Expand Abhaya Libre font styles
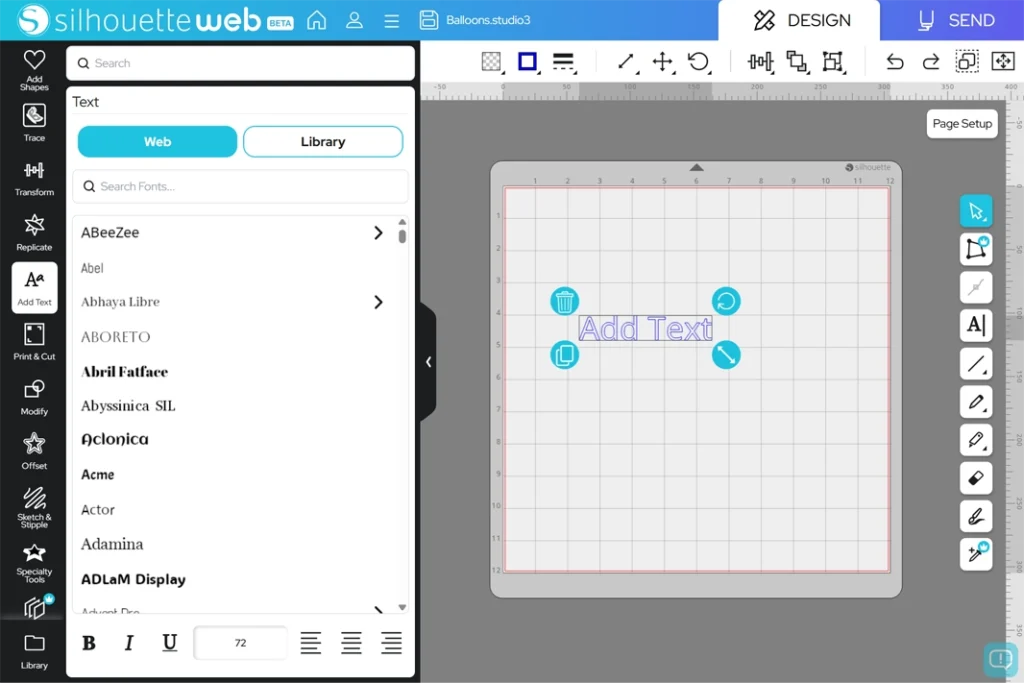Image resolution: width=1024 pixels, height=683 pixels. pos(378,302)
